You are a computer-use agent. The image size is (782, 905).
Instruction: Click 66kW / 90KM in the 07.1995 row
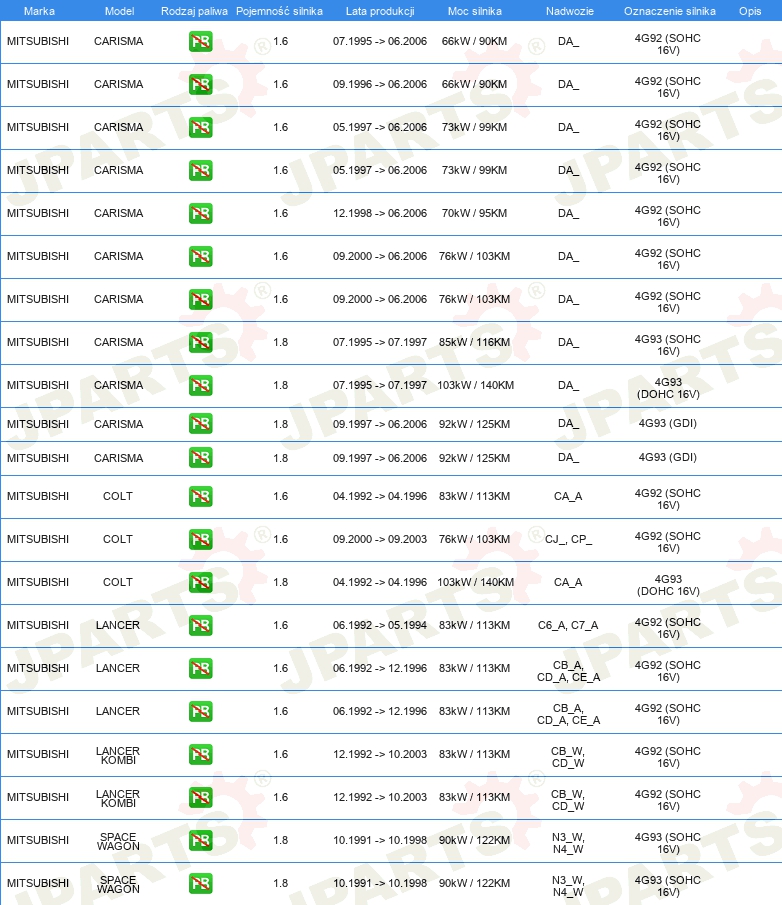pyautogui.click(x=474, y=42)
